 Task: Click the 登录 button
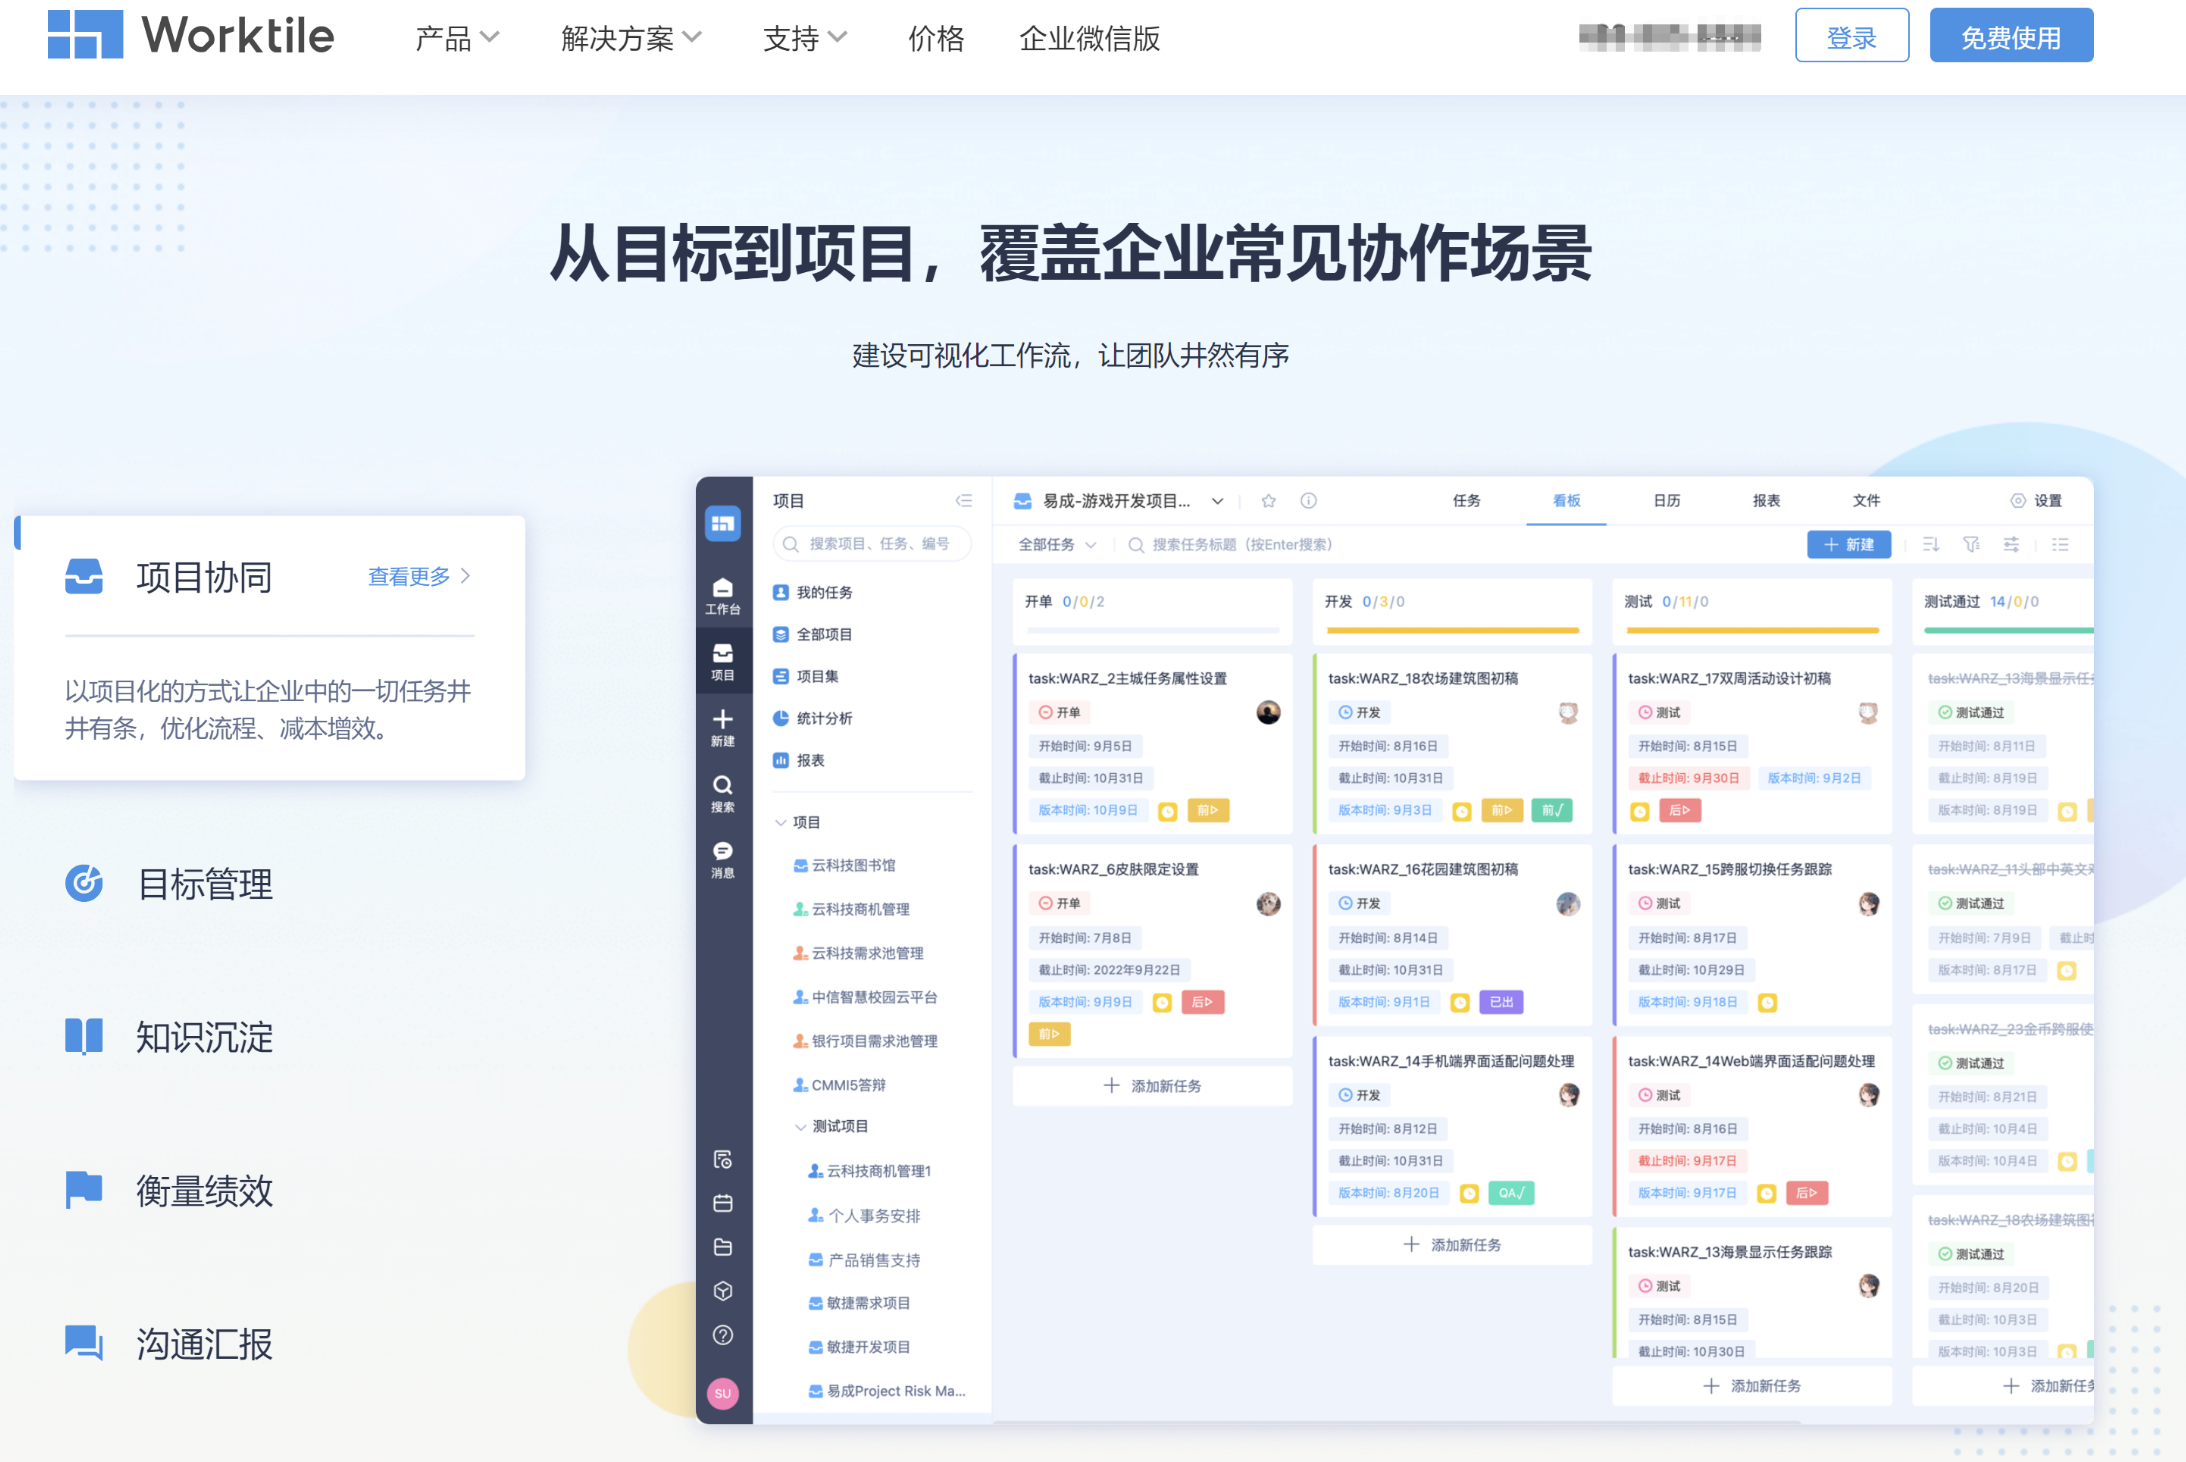pos(1852,36)
